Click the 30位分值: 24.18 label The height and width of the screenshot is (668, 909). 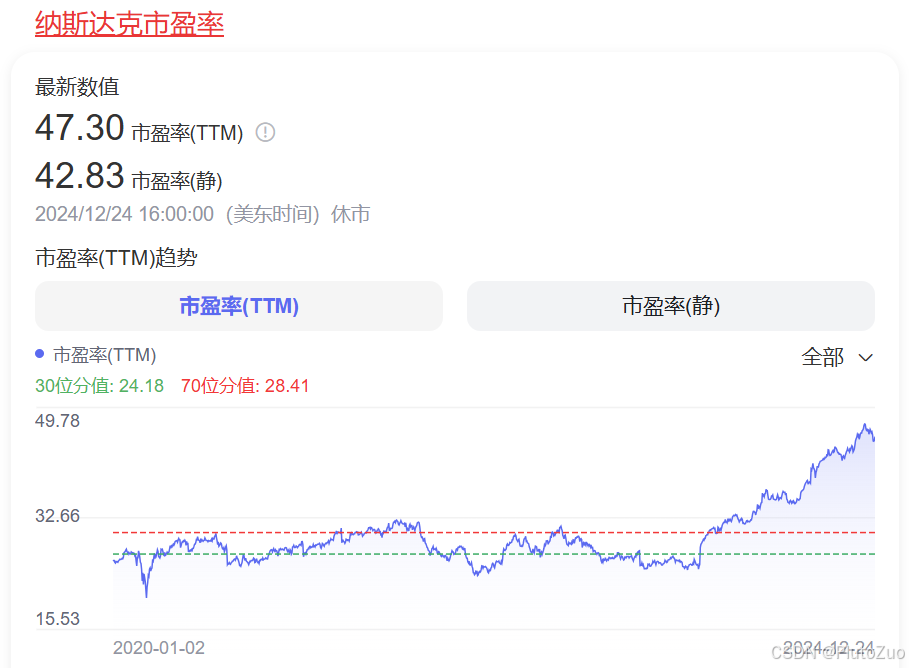99,386
